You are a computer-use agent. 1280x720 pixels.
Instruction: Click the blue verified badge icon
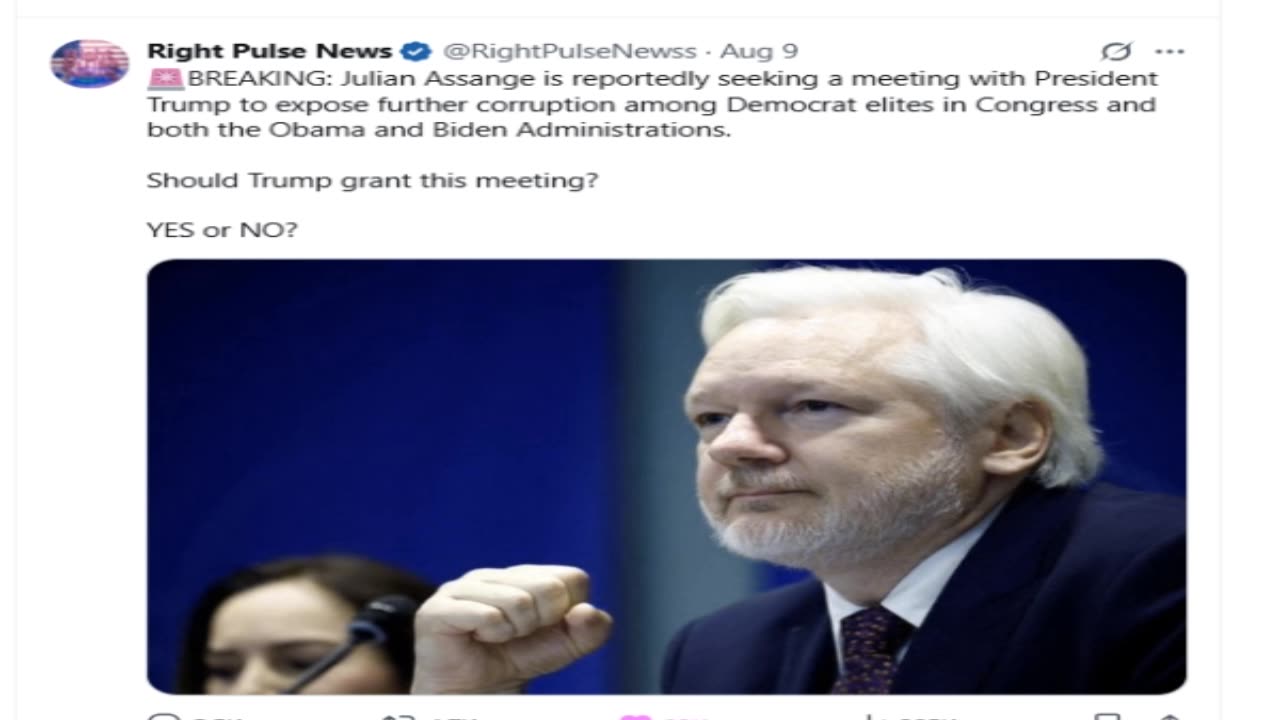pyautogui.click(x=416, y=51)
